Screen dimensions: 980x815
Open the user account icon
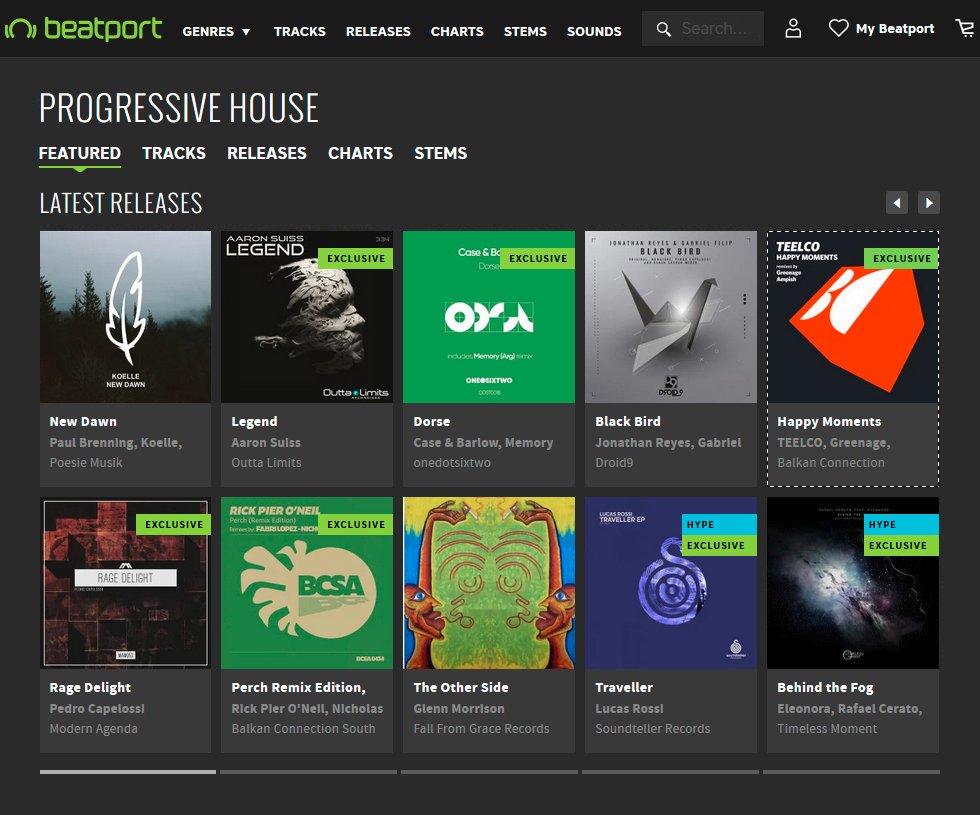[793, 29]
